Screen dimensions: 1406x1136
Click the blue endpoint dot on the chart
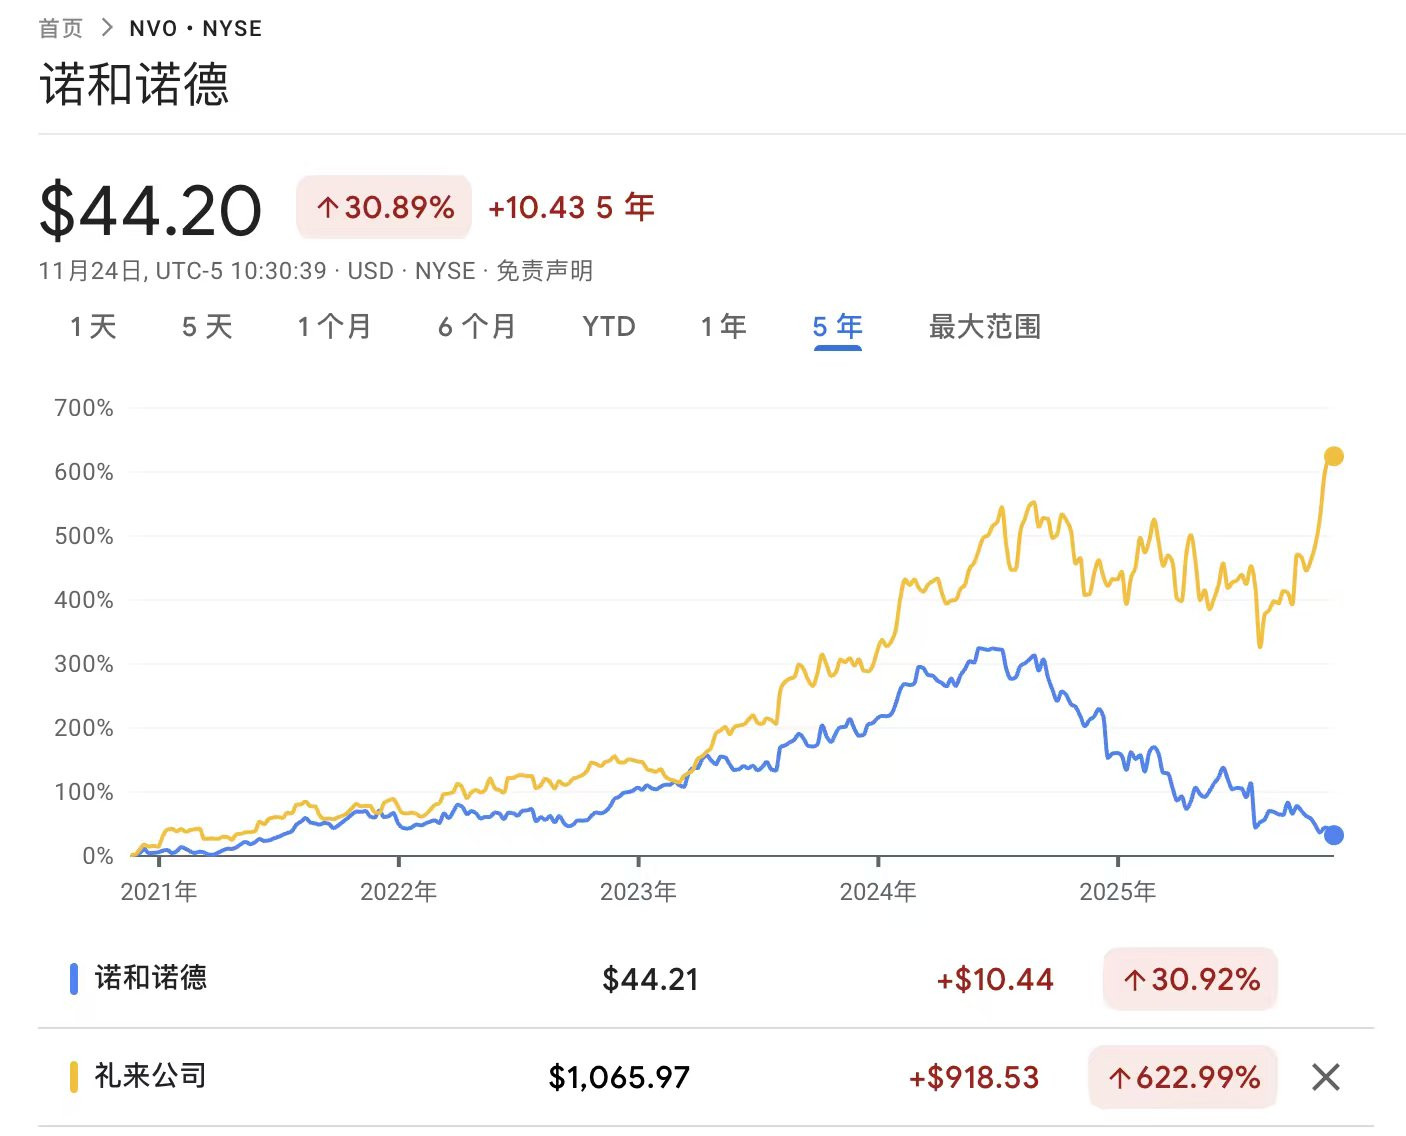coord(1334,834)
